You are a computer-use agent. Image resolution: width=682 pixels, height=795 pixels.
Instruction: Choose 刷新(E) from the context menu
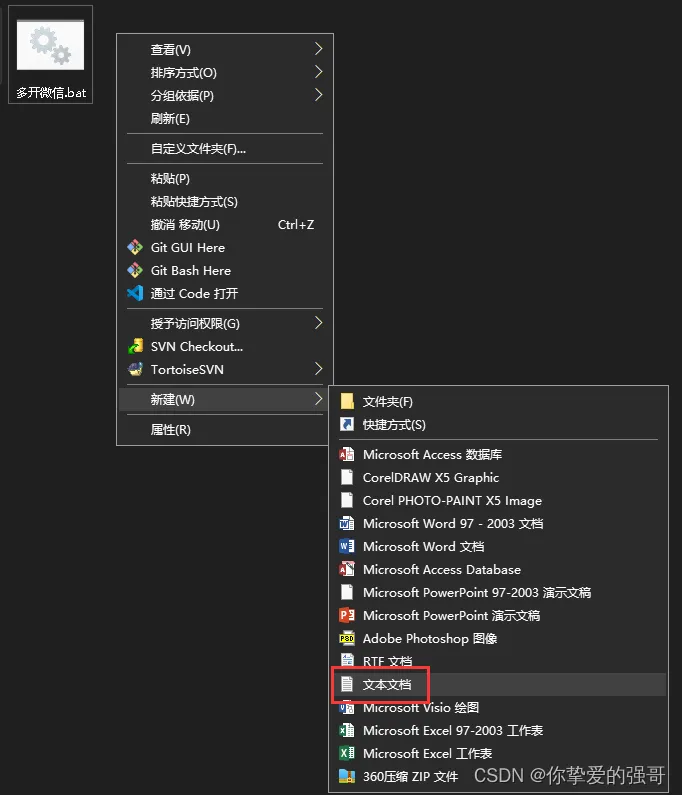(x=225, y=119)
